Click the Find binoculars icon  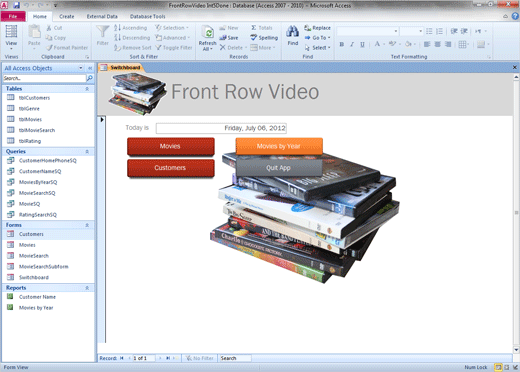pos(292,32)
